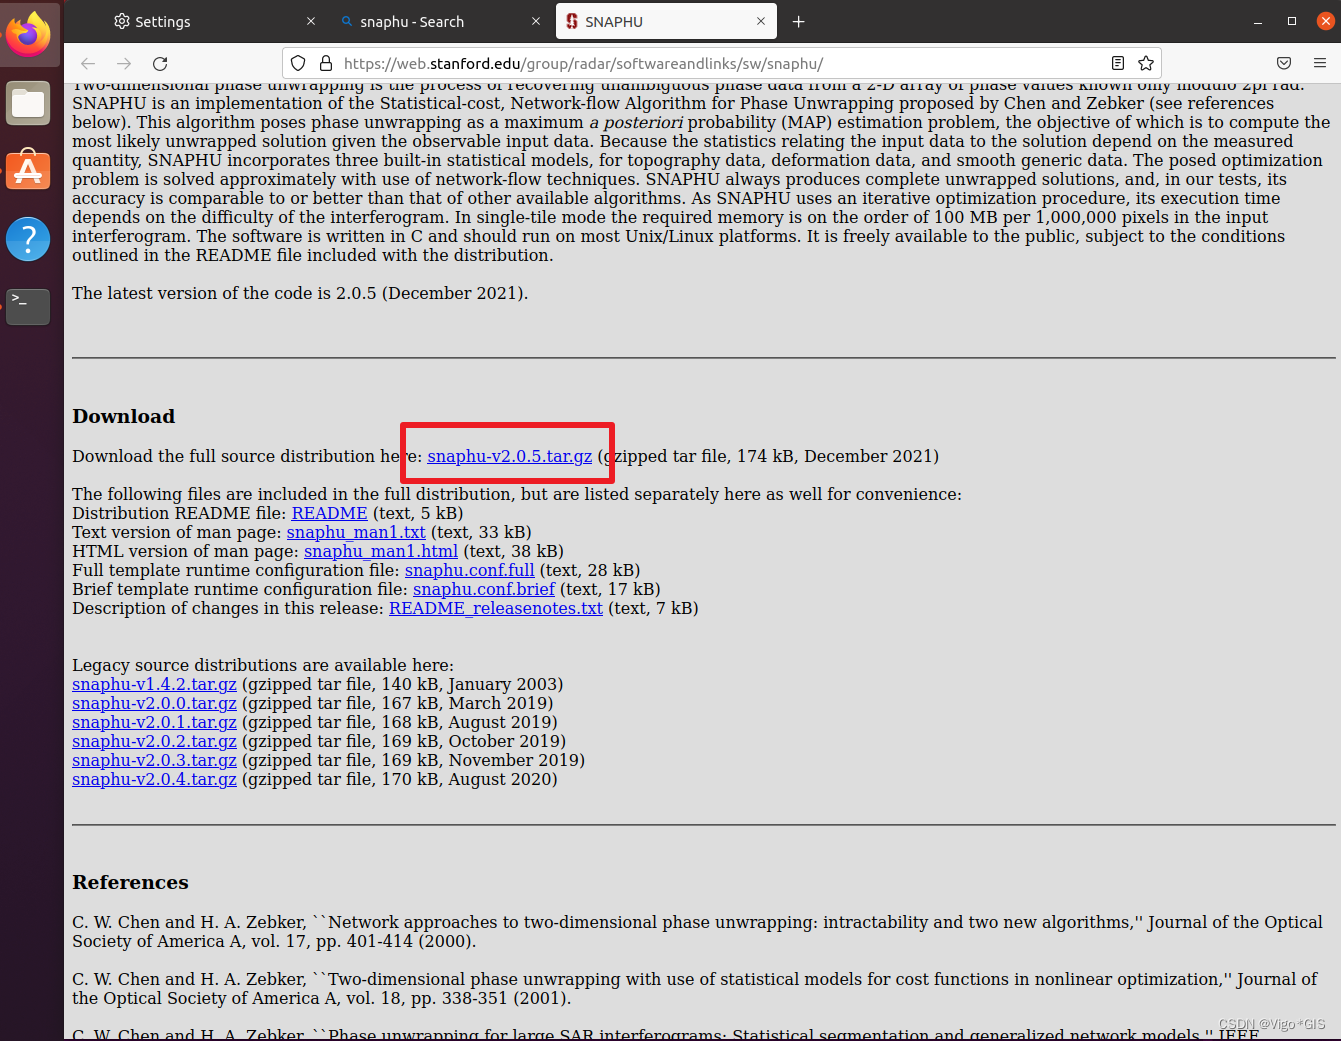Image resolution: width=1341 pixels, height=1041 pixels.
Task: Minimize the Firefox window
Action: click(1258, 21)
